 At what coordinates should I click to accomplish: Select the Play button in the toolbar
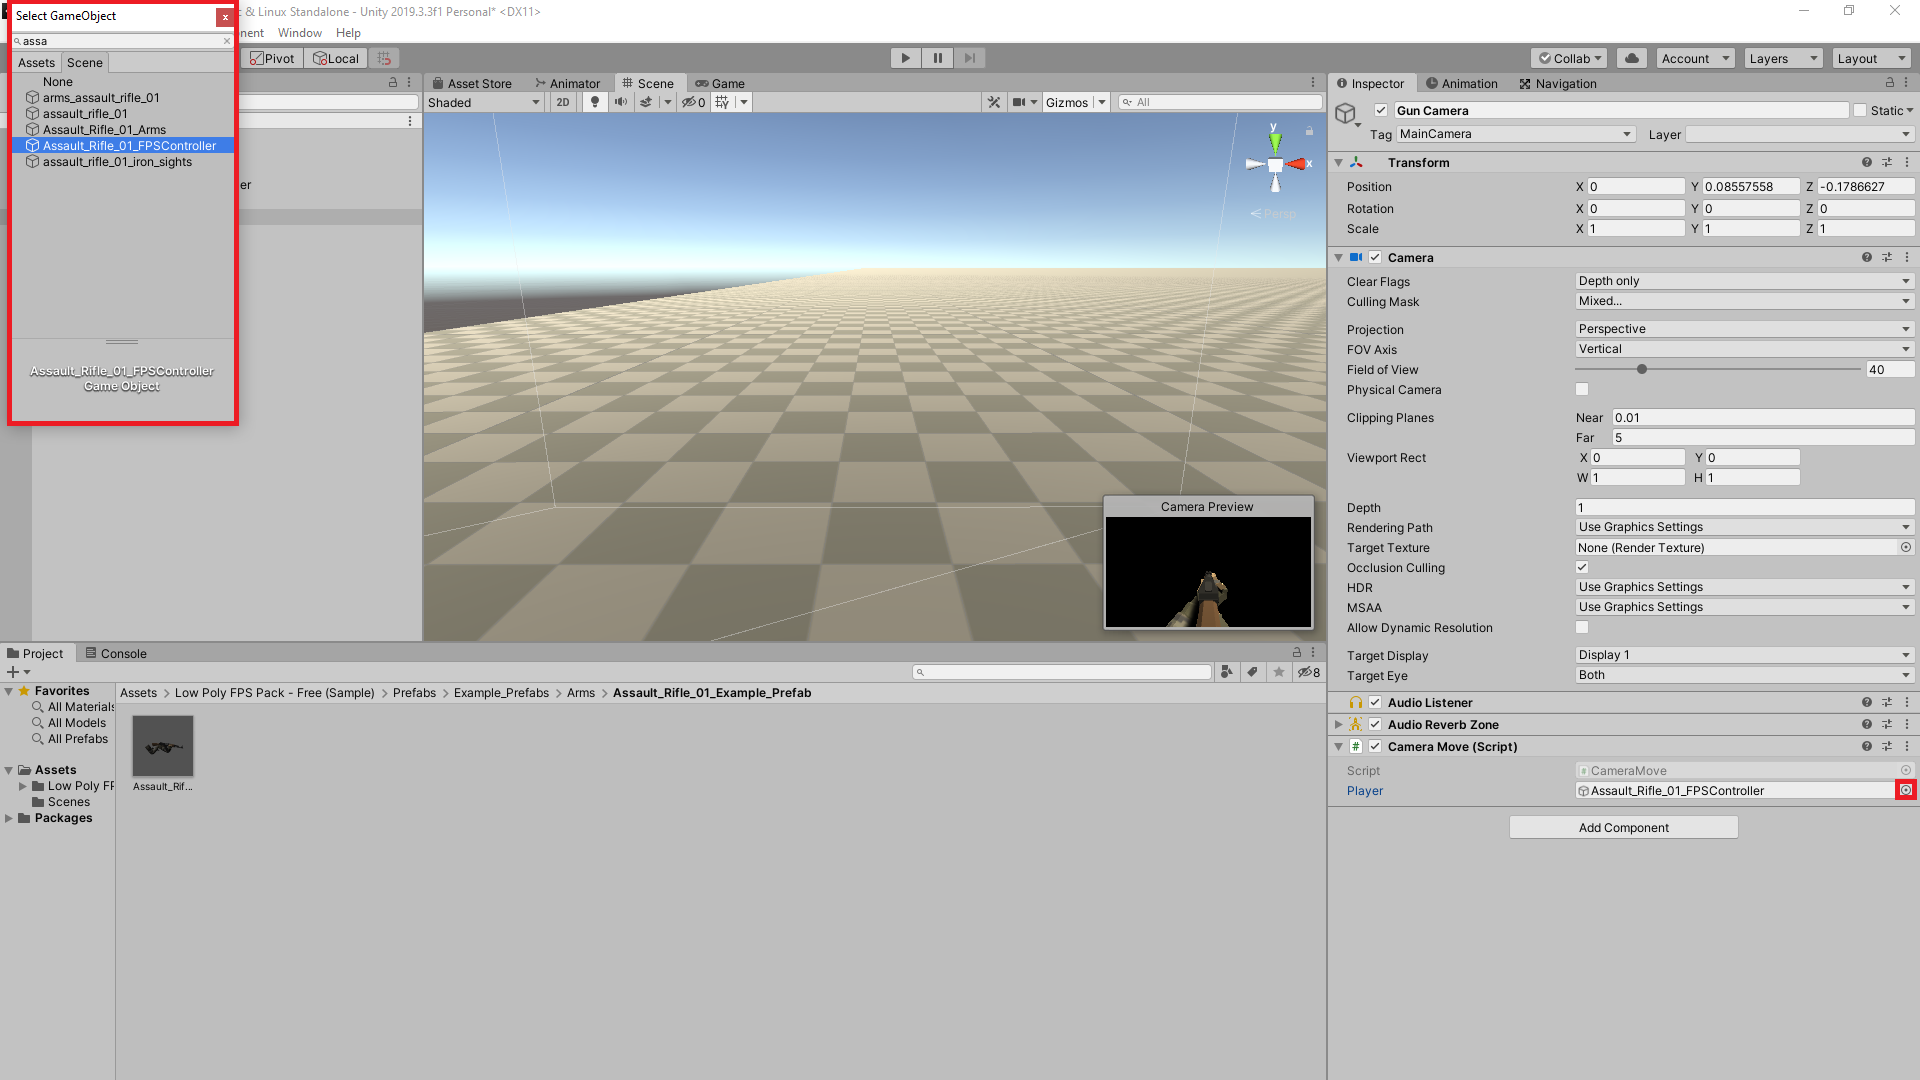pos(905,57)
